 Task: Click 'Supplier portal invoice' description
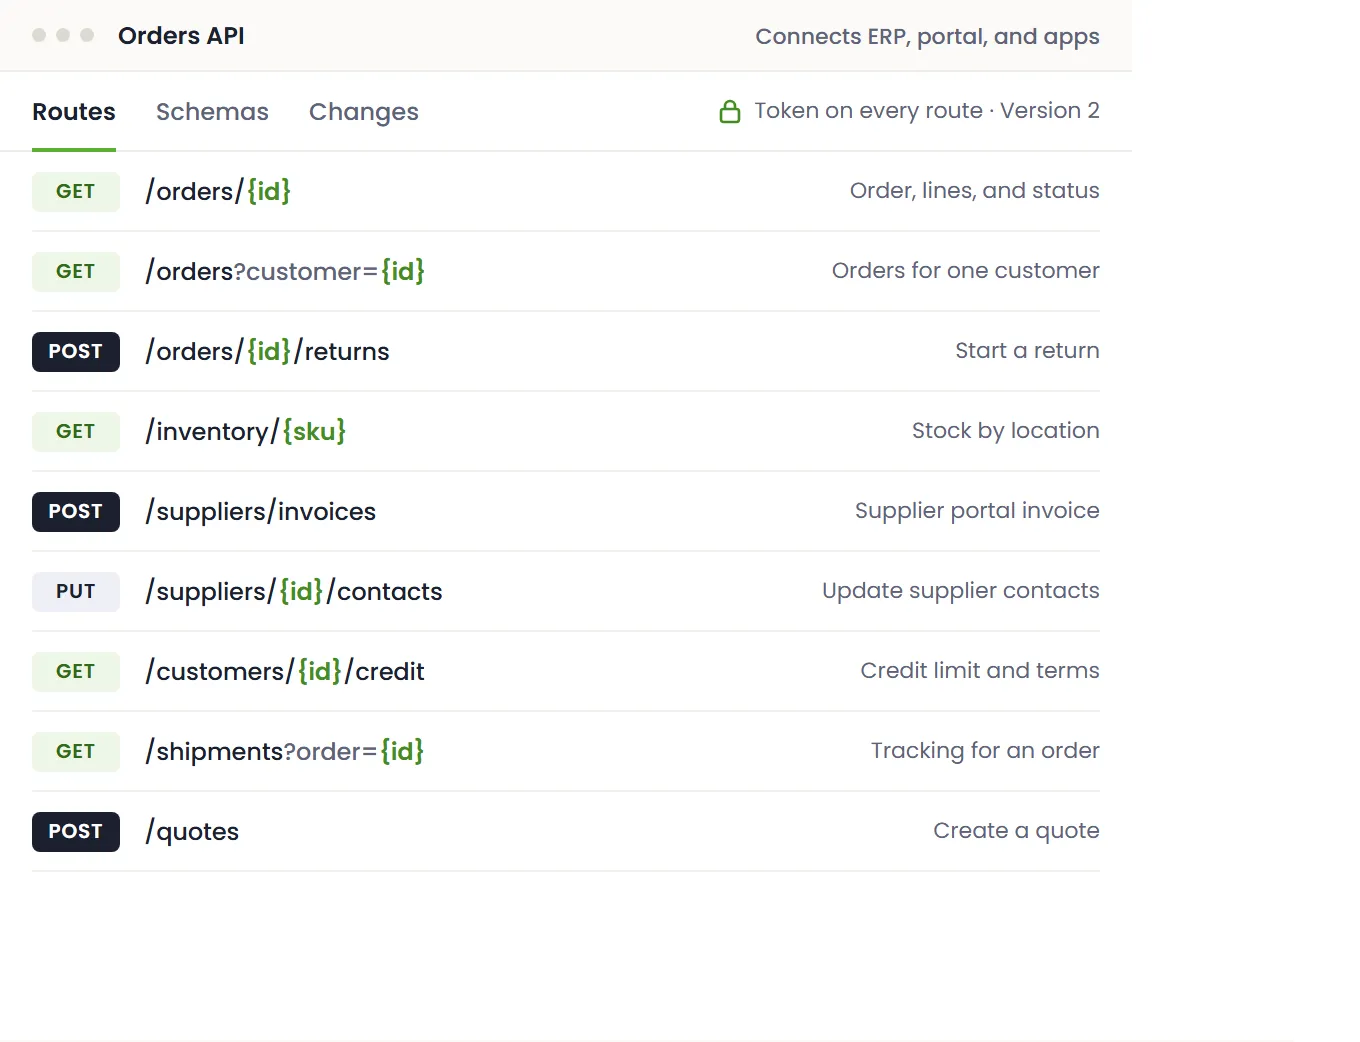977,511
